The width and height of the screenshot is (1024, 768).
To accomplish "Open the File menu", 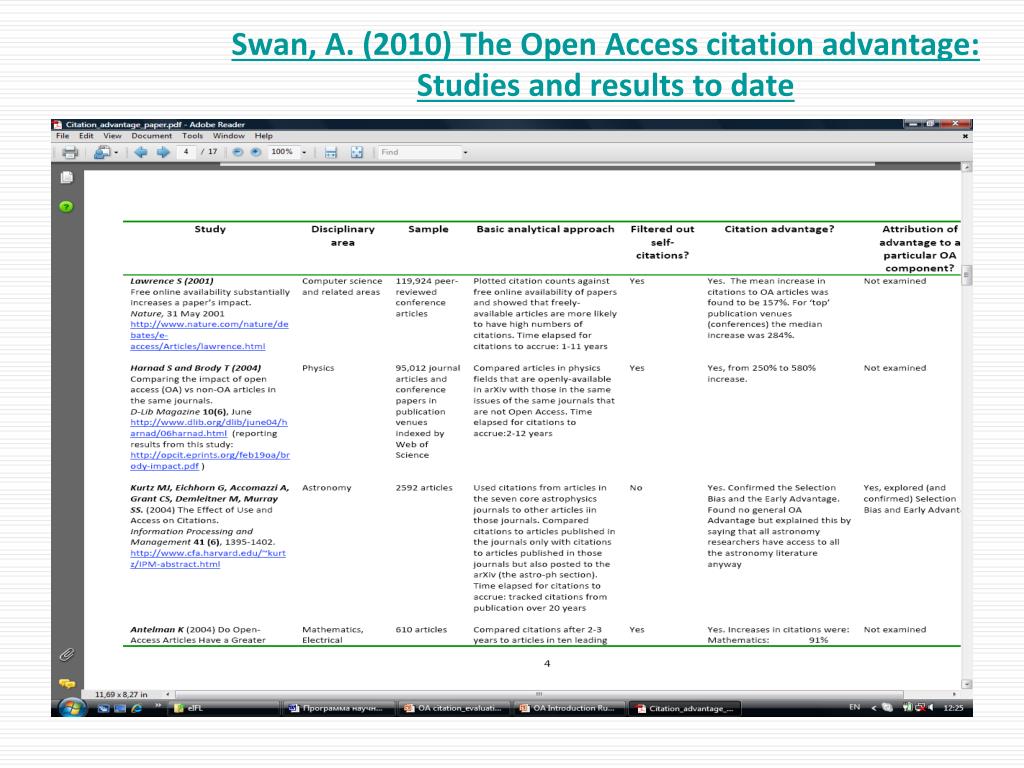I will coord(63,136).
